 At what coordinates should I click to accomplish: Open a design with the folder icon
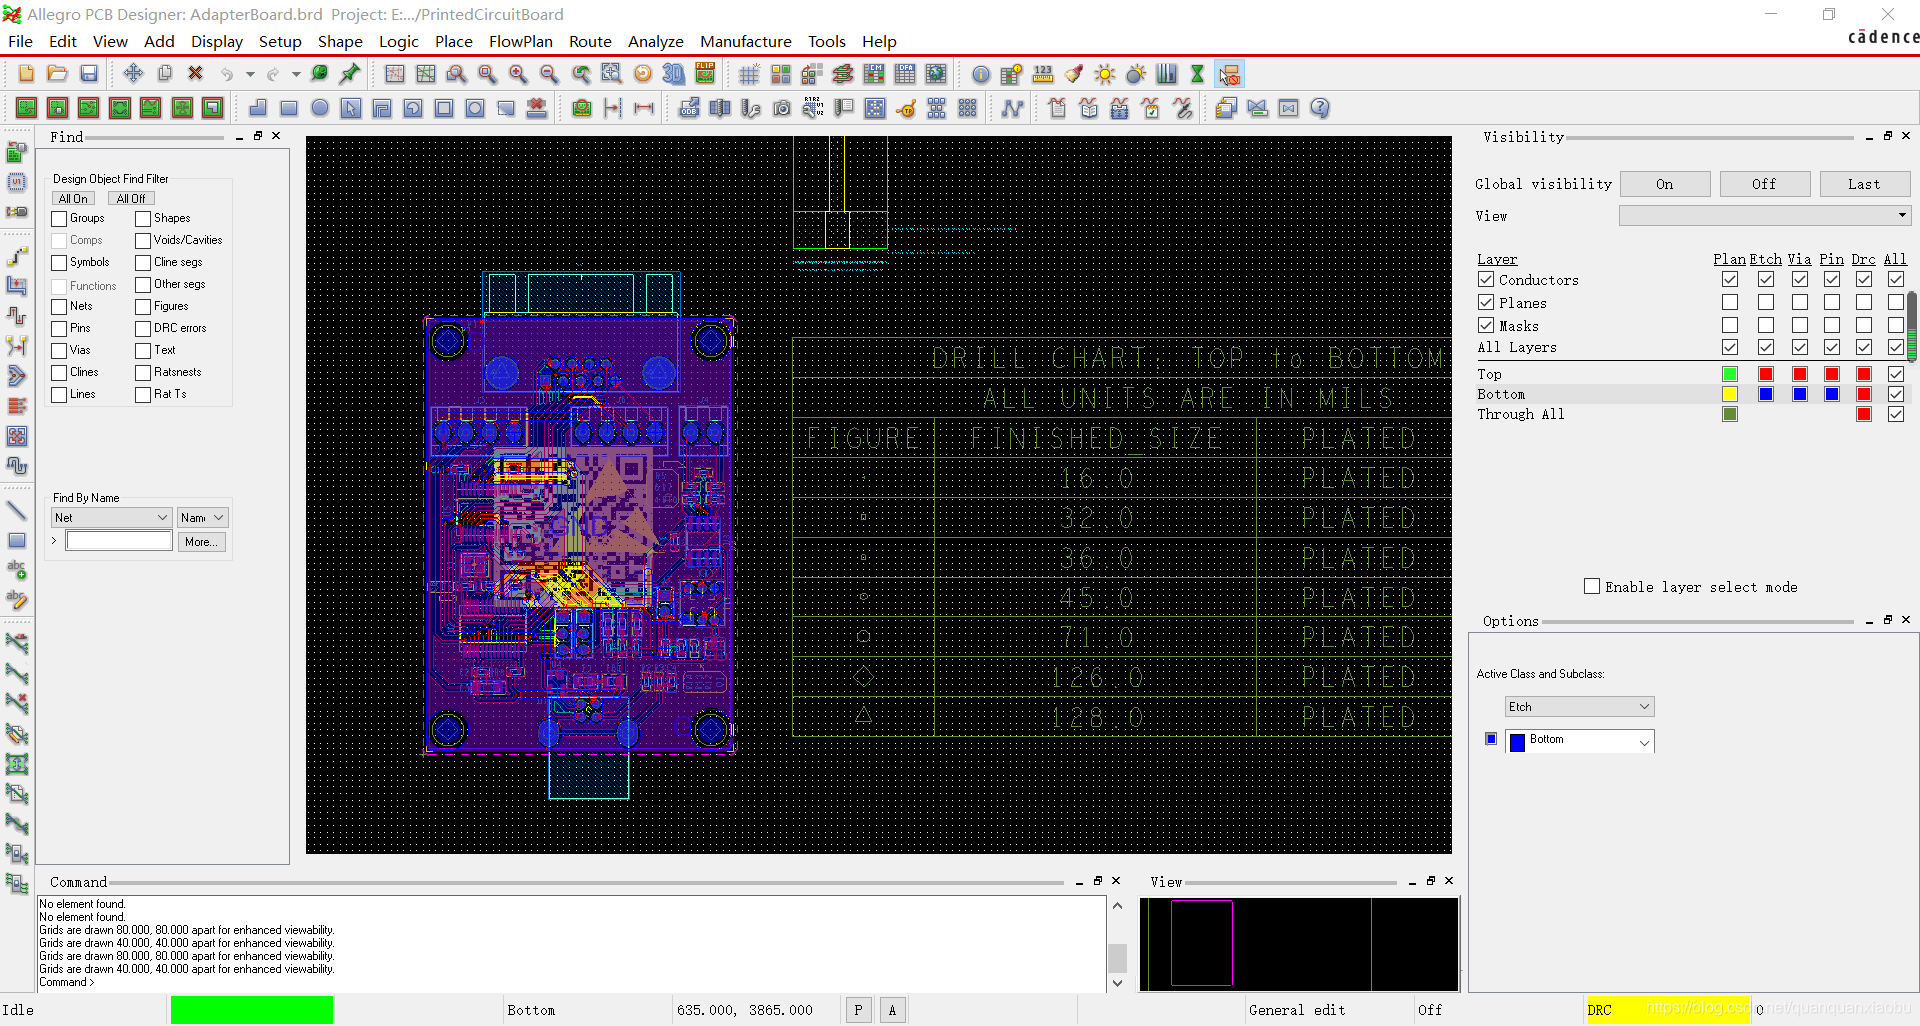[x=57, y=74]
